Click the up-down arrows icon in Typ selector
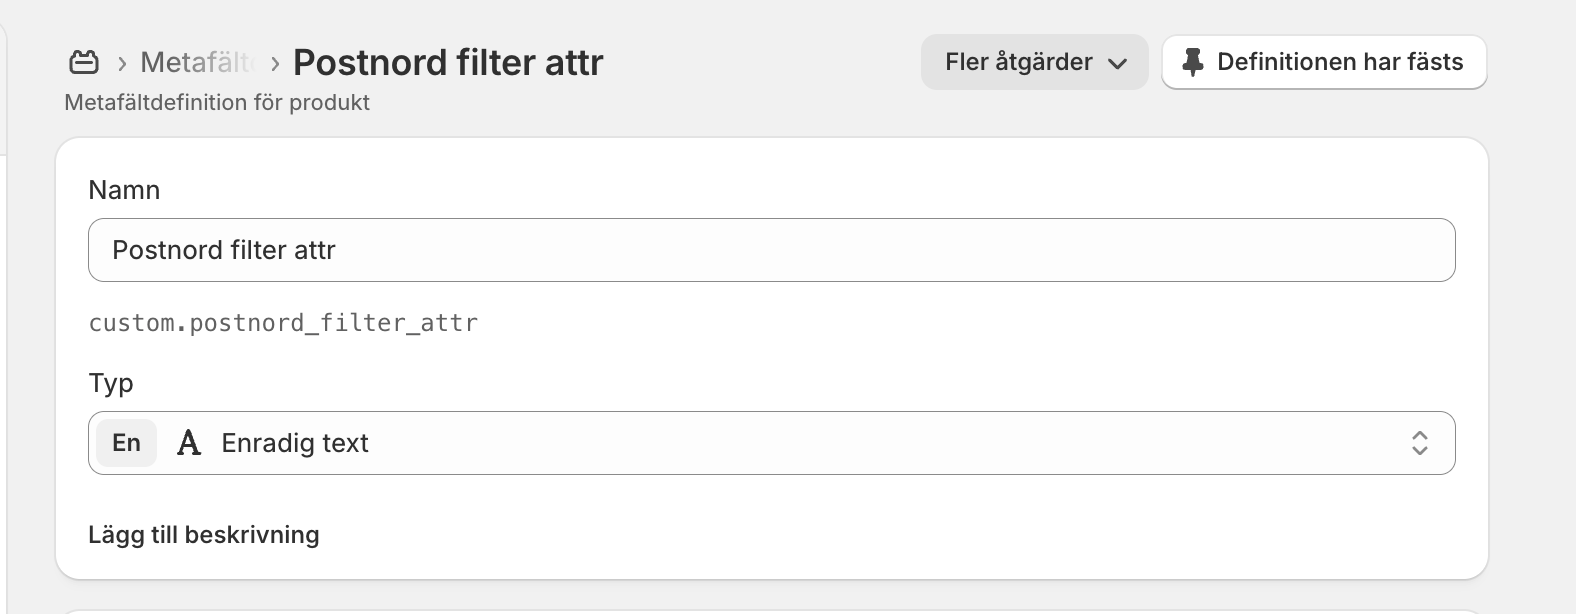 click(x=1419, y=443)
